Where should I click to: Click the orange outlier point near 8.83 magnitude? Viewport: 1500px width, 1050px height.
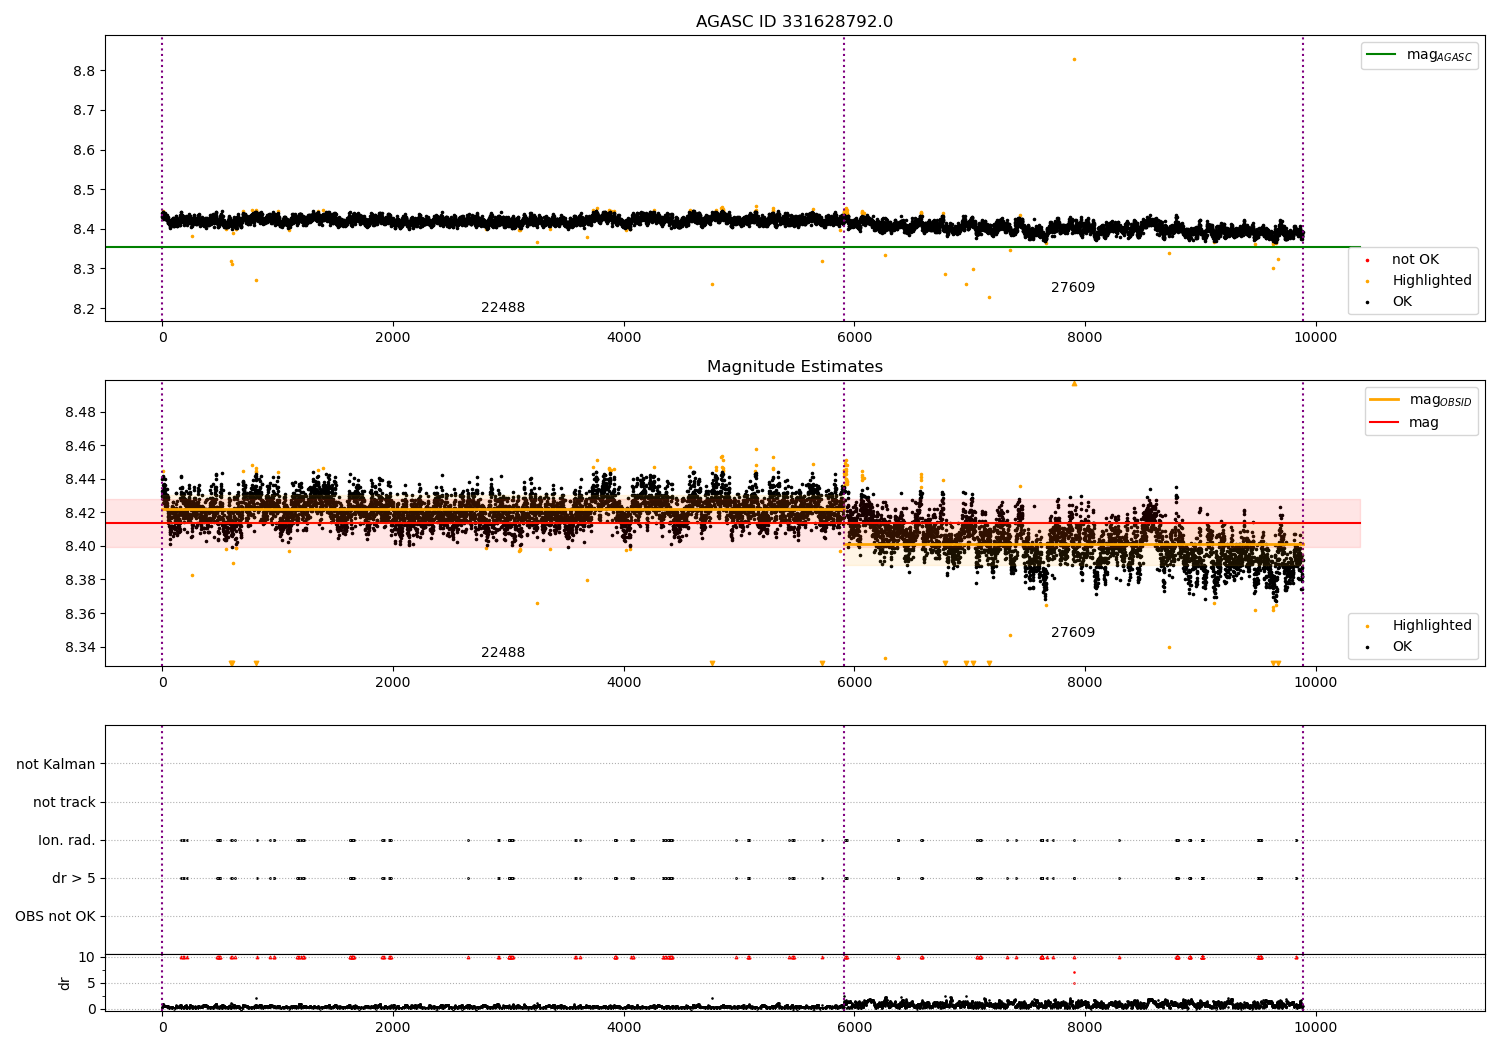(x=1074, y=59)
